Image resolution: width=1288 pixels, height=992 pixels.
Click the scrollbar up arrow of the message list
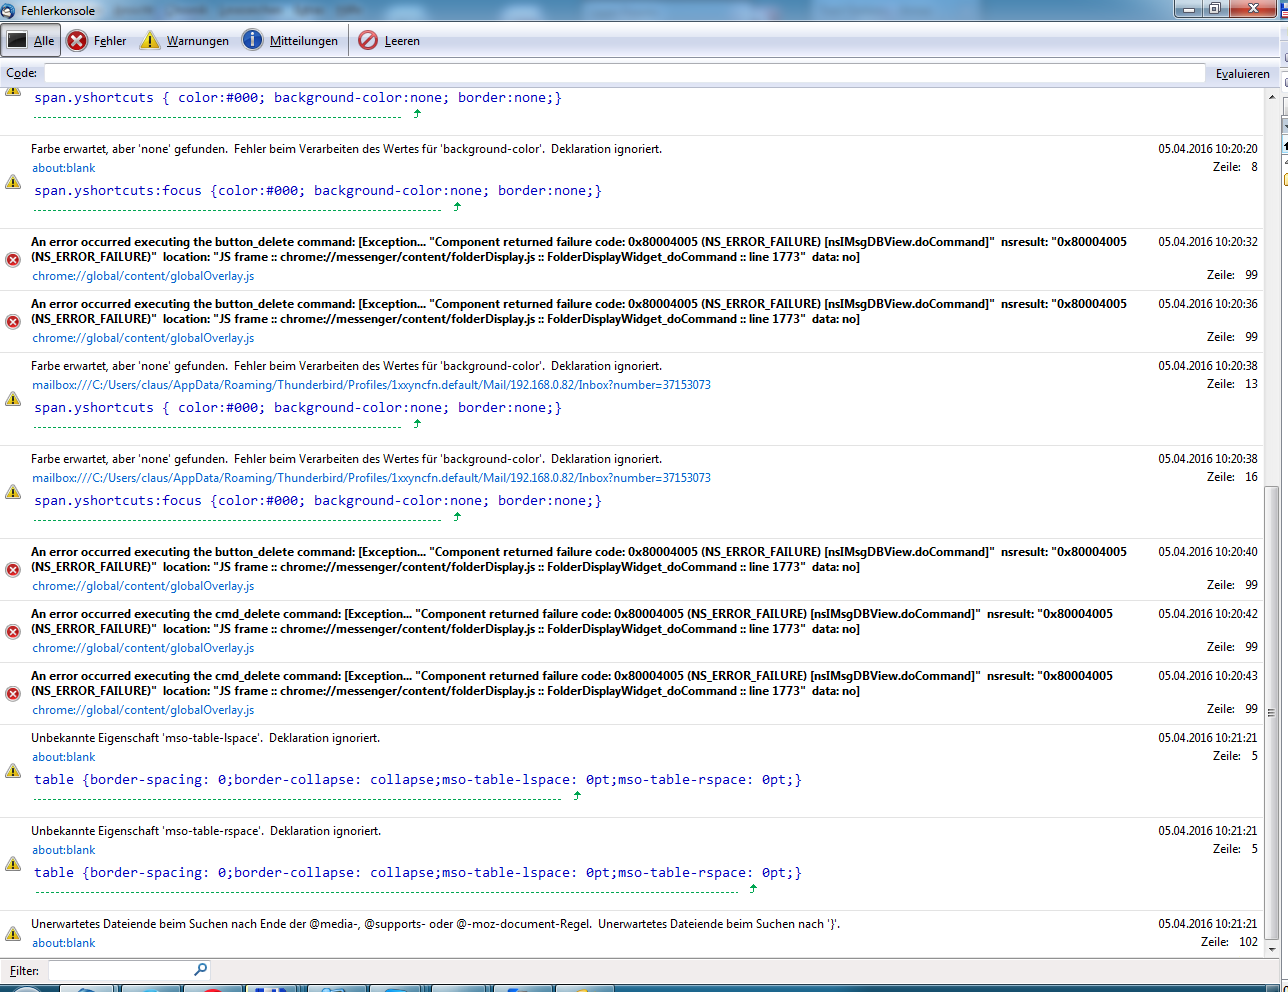coord(1272,98)
